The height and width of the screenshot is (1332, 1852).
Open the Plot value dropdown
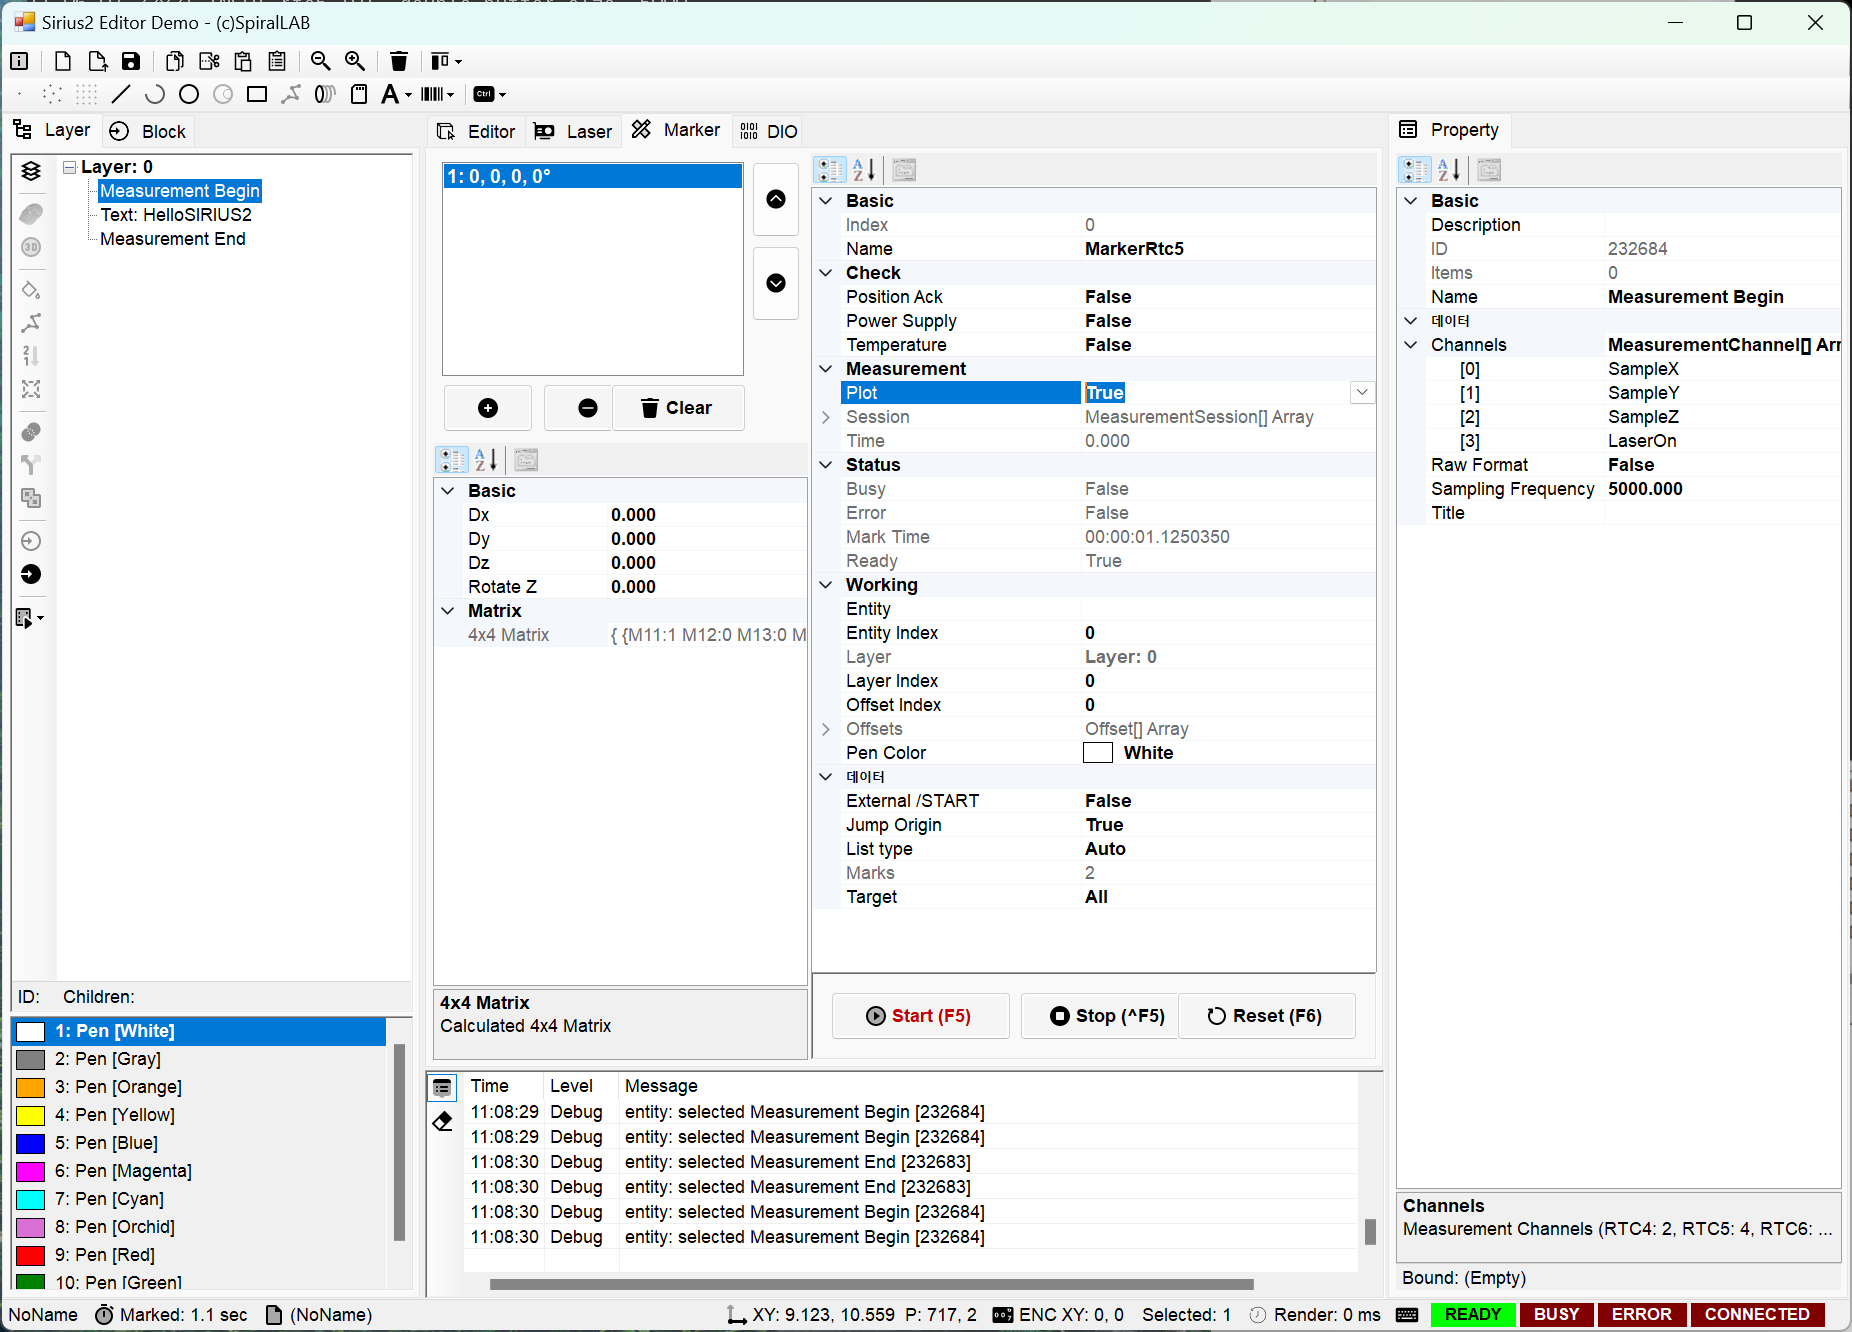[x=1362, y=393]
